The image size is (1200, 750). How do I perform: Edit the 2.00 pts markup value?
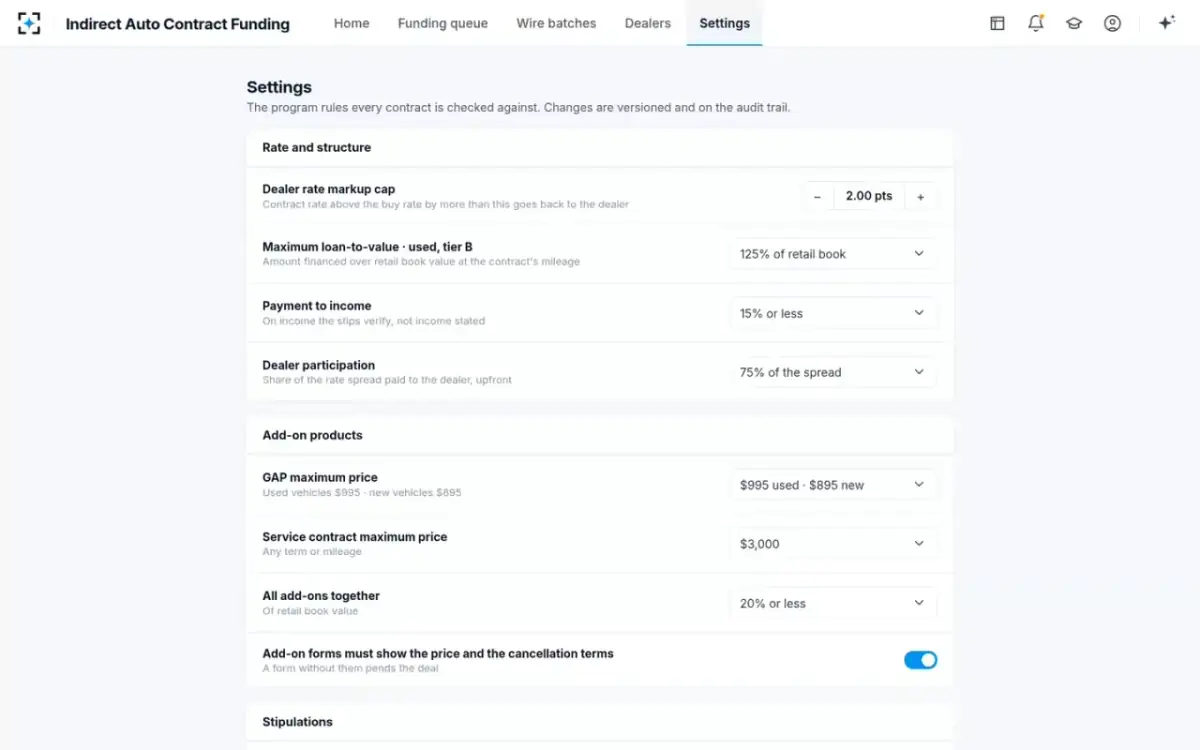pos(869,197)
